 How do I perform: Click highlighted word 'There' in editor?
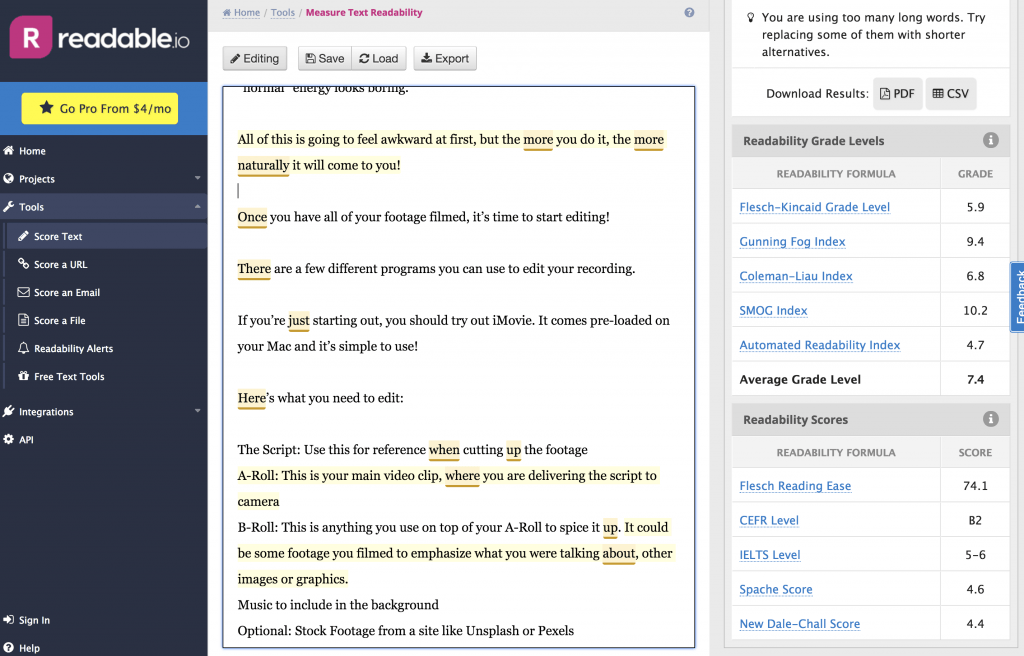tap(254, 269)
